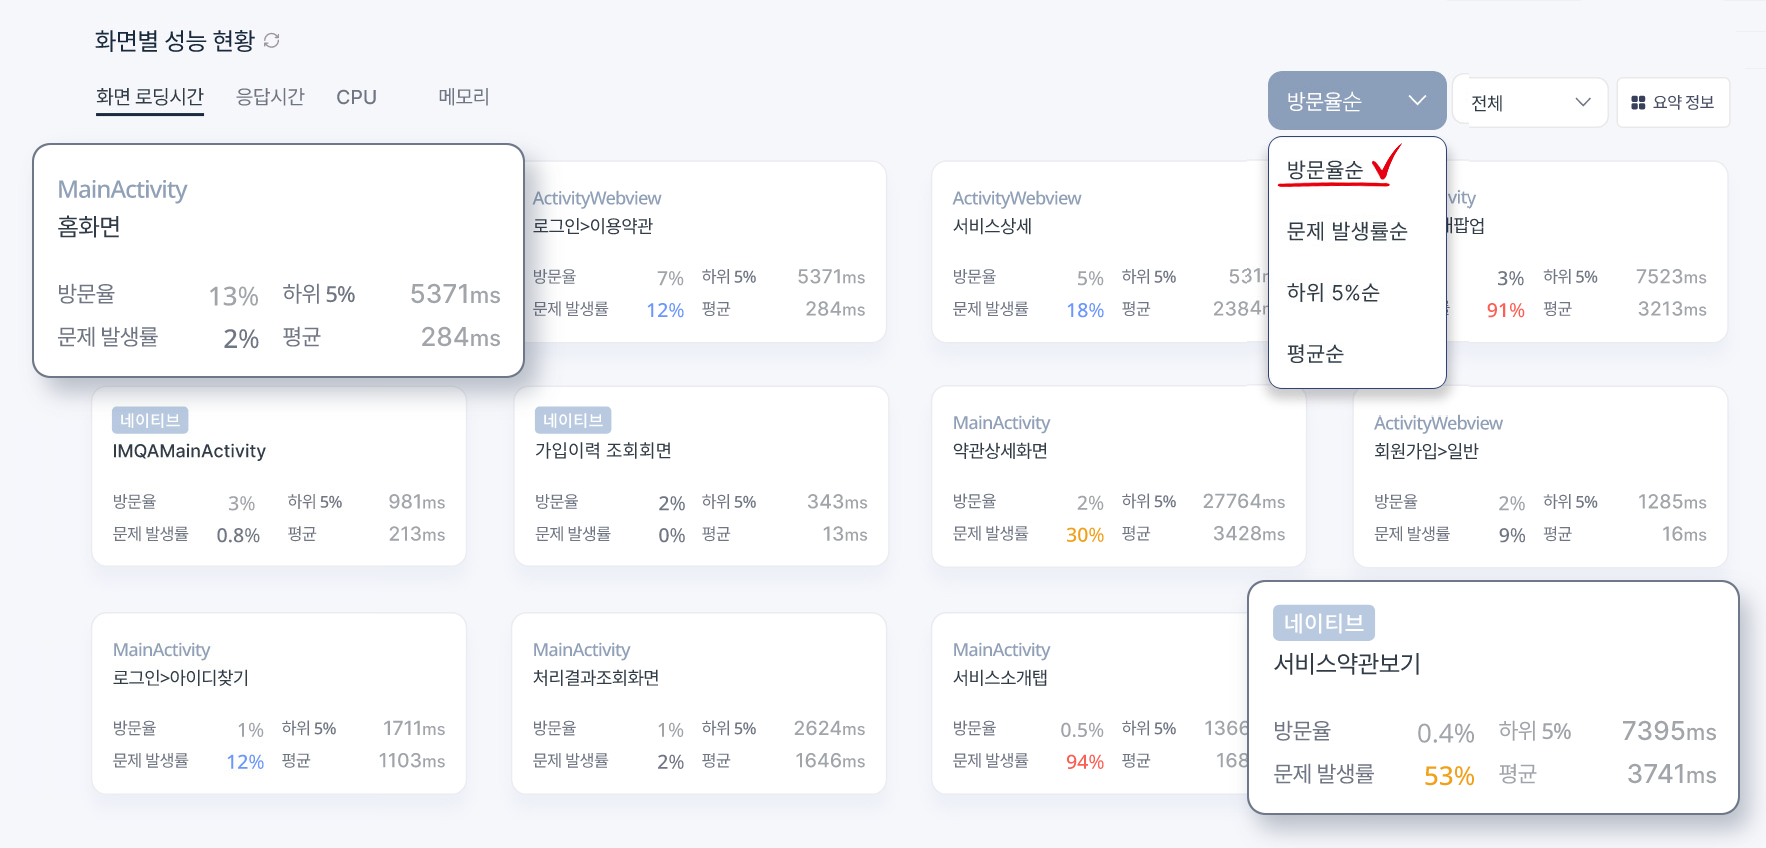The height and width of the screenshot is (848, 1766).
Task: Click the grid icon in 요약 정보
Action: pyautogui.click(x=1638, y=103)
